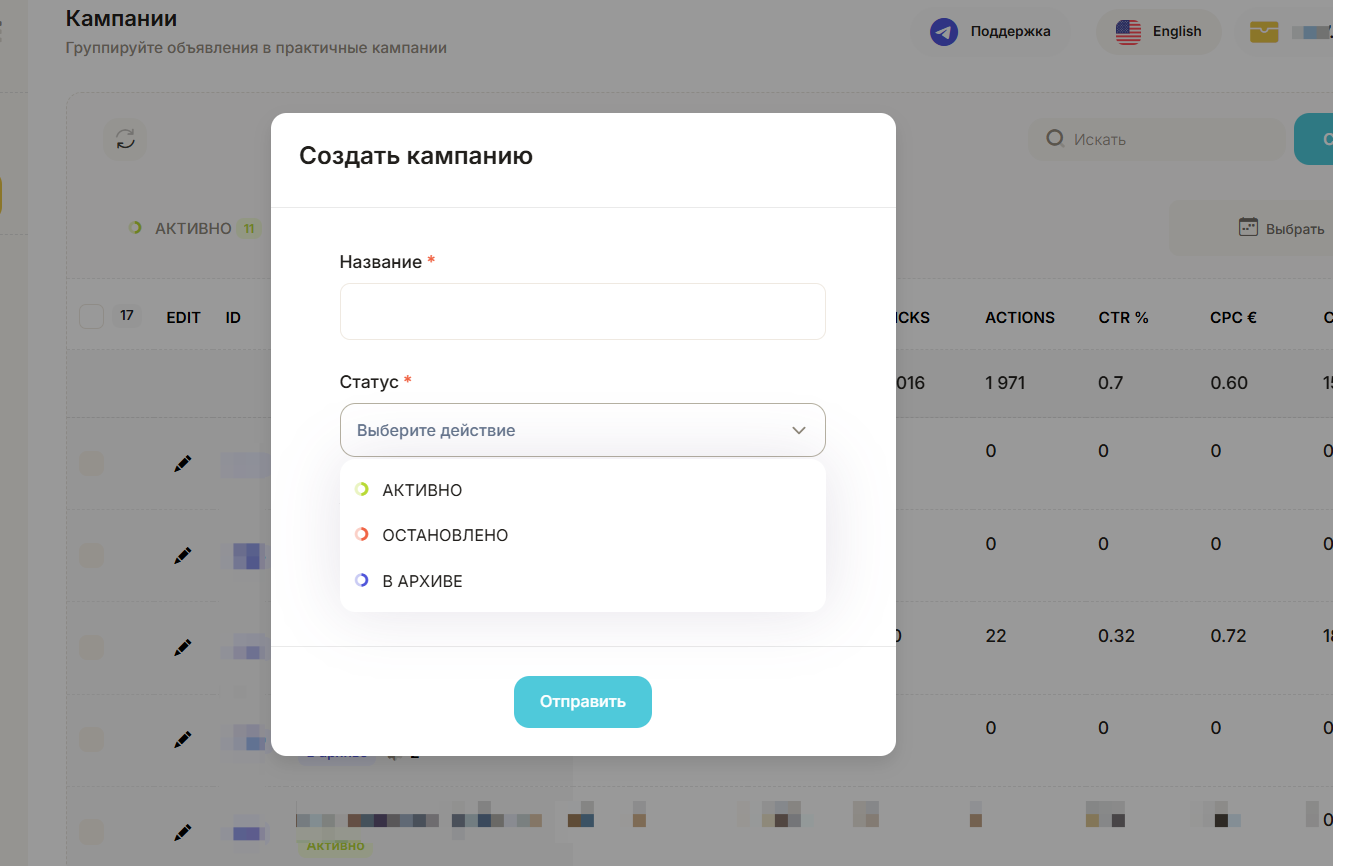Click the refresh campaigns icon
Viewport: 1347px width, 866px height.
125,139
